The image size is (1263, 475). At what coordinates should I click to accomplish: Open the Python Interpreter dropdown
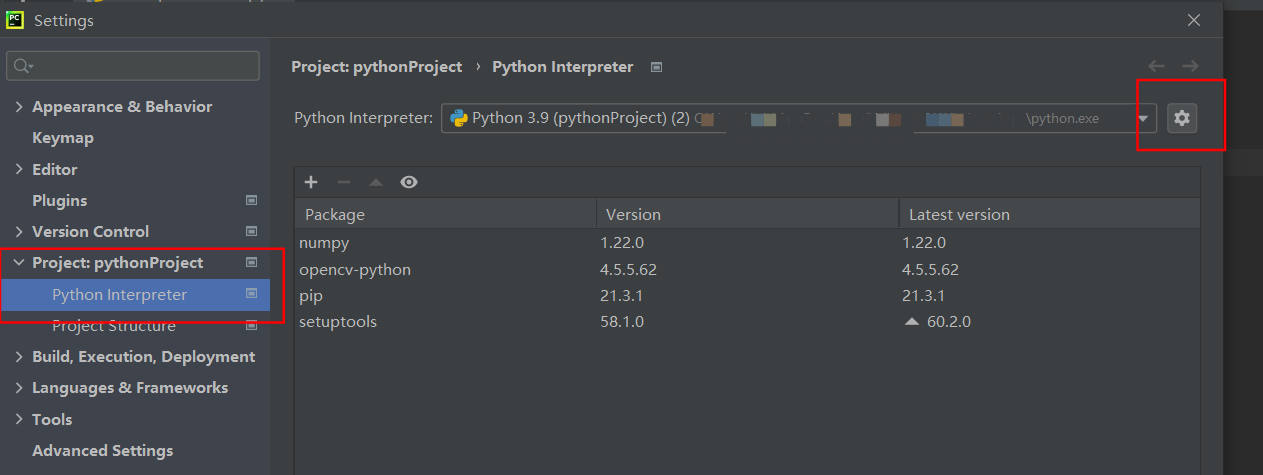[1143, 118]
